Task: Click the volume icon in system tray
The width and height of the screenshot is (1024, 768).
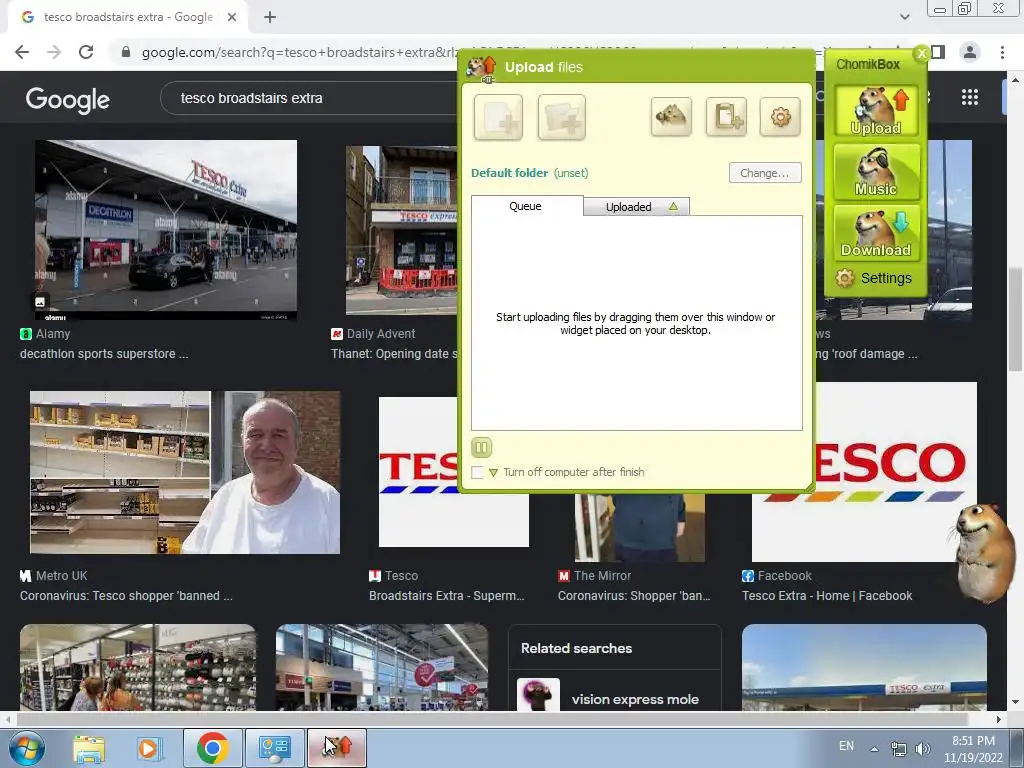Action: (923, 749)
